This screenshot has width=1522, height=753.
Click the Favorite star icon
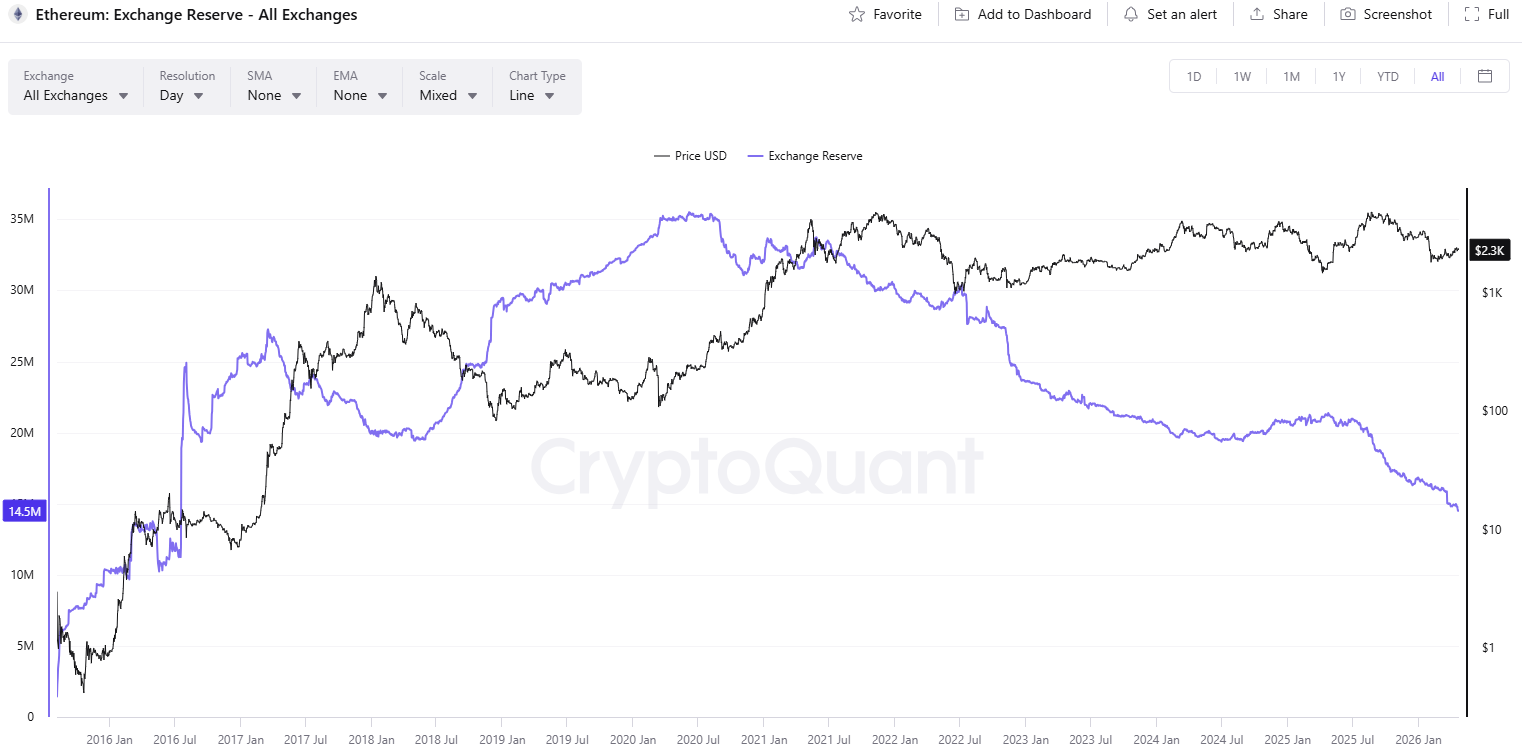[858, 14]
